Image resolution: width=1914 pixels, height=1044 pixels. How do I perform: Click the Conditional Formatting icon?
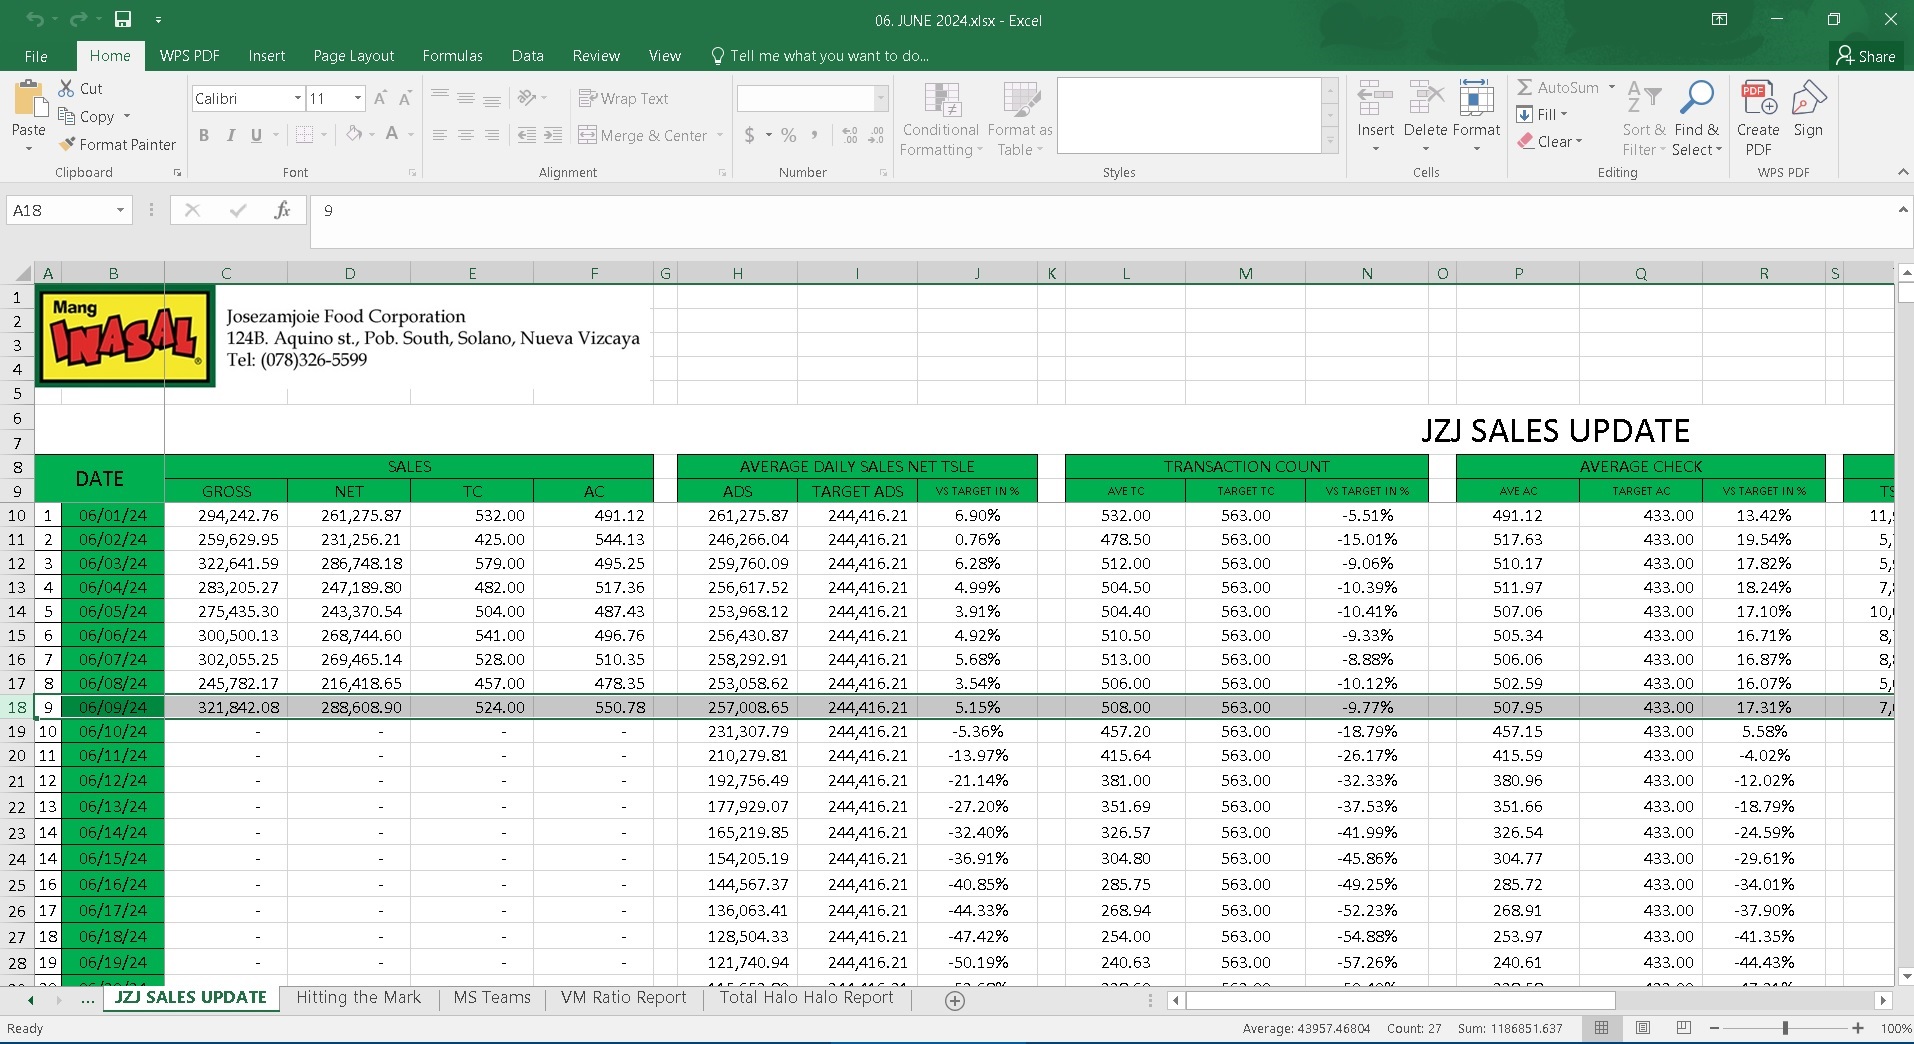click(941, 101)
